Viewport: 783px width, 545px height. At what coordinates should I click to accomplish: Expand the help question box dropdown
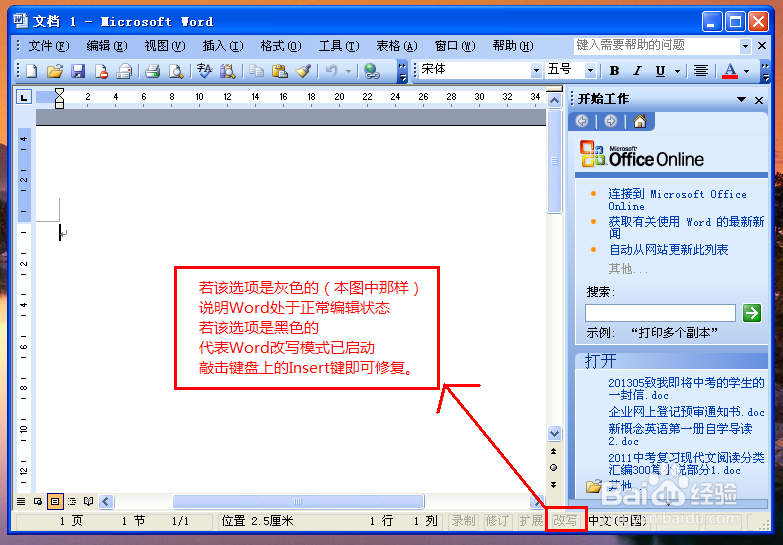pyautogui.click(x=745, y=46)
